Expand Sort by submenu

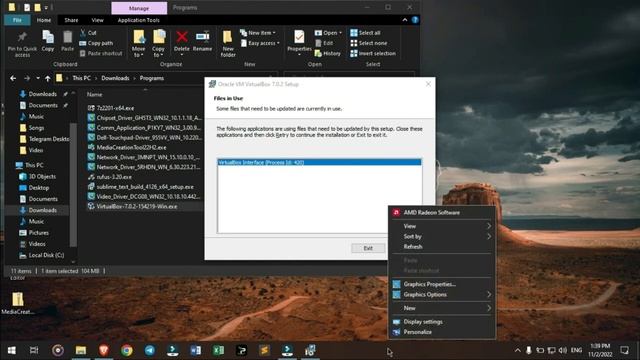click(x=442, y=236)
